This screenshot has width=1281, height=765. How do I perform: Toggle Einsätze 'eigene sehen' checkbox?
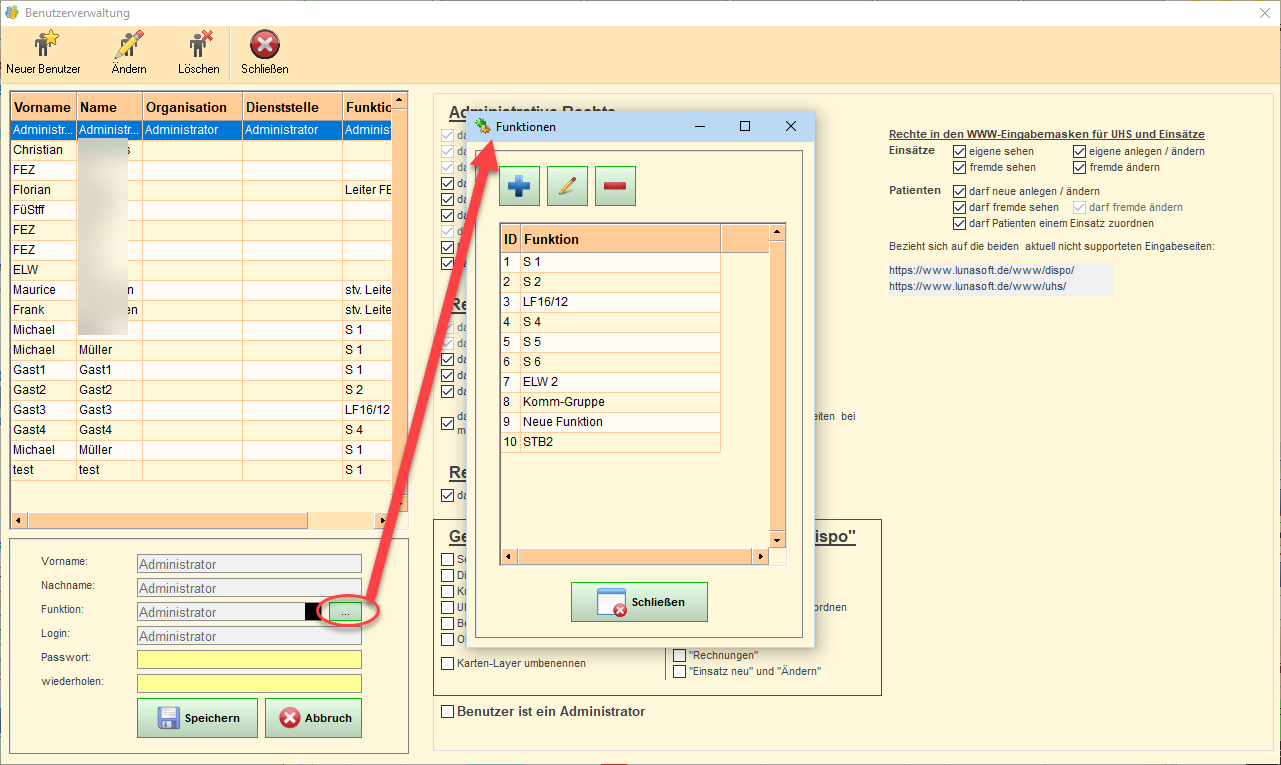coord(960,151)
